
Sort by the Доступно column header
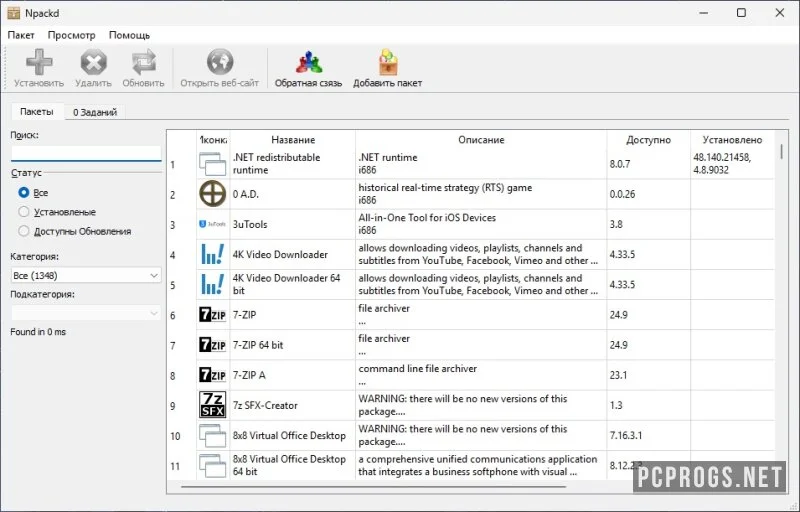[648, 140]
